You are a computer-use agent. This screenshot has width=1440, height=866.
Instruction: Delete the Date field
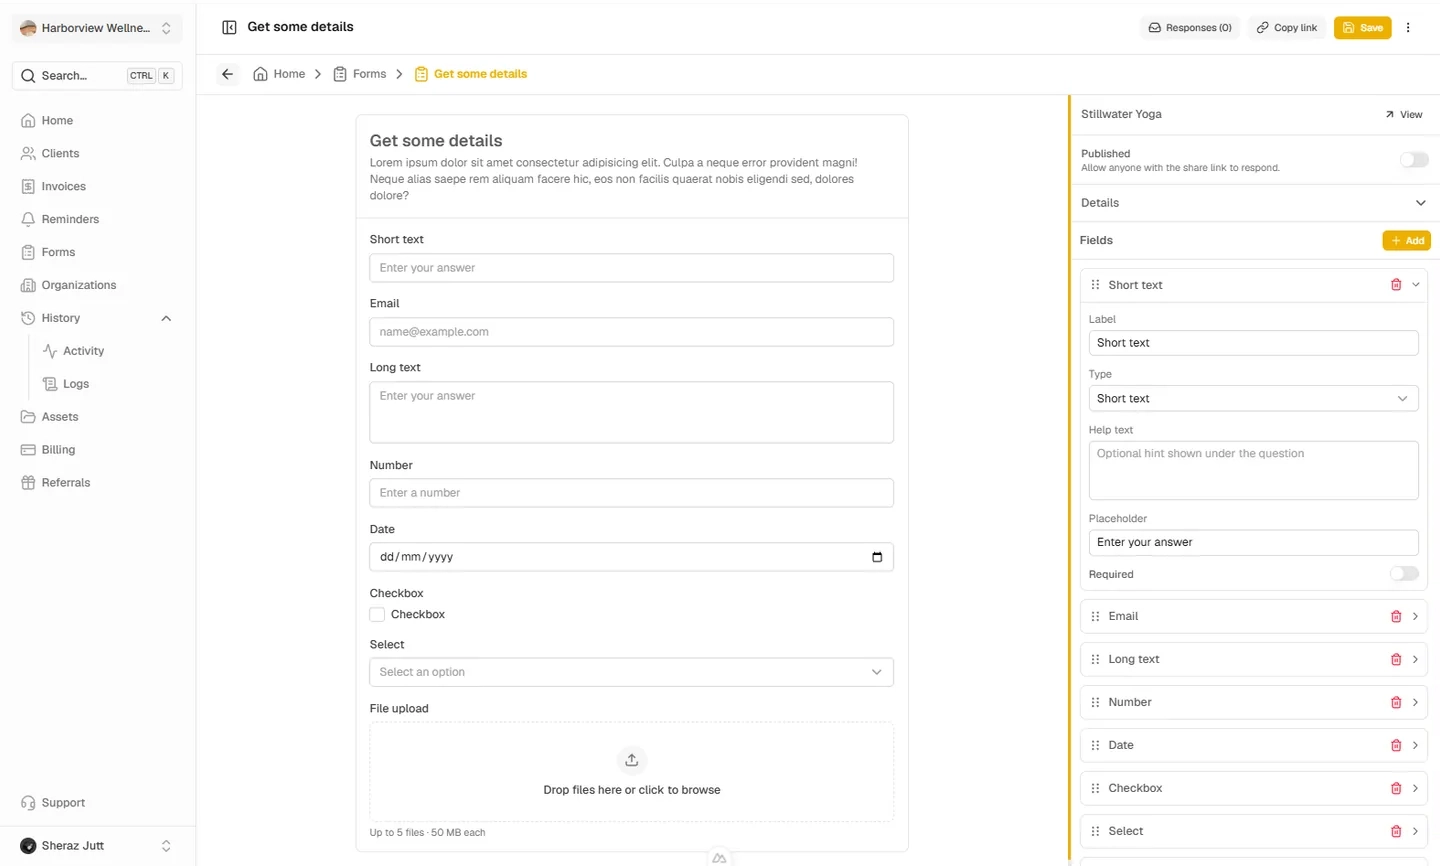(x=1396, y=745)
